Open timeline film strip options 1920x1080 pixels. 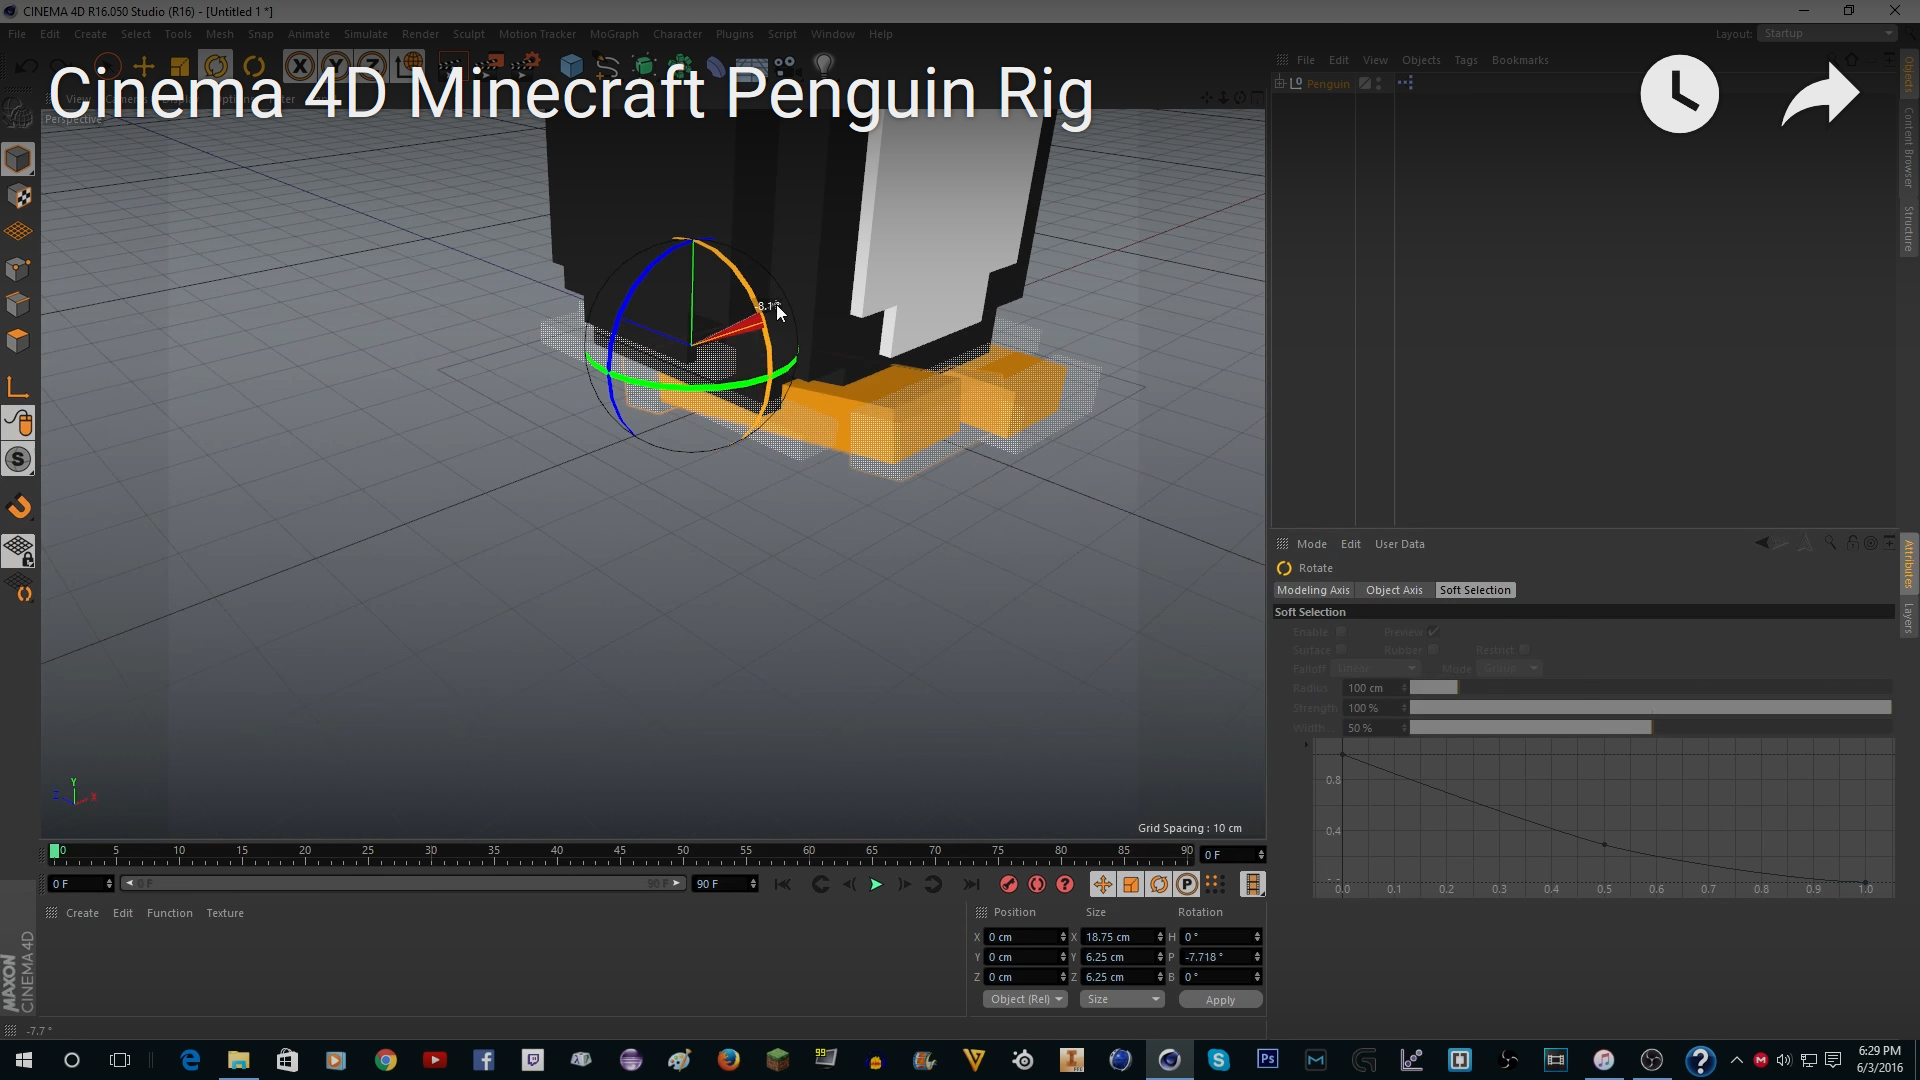coord(1252,884)
